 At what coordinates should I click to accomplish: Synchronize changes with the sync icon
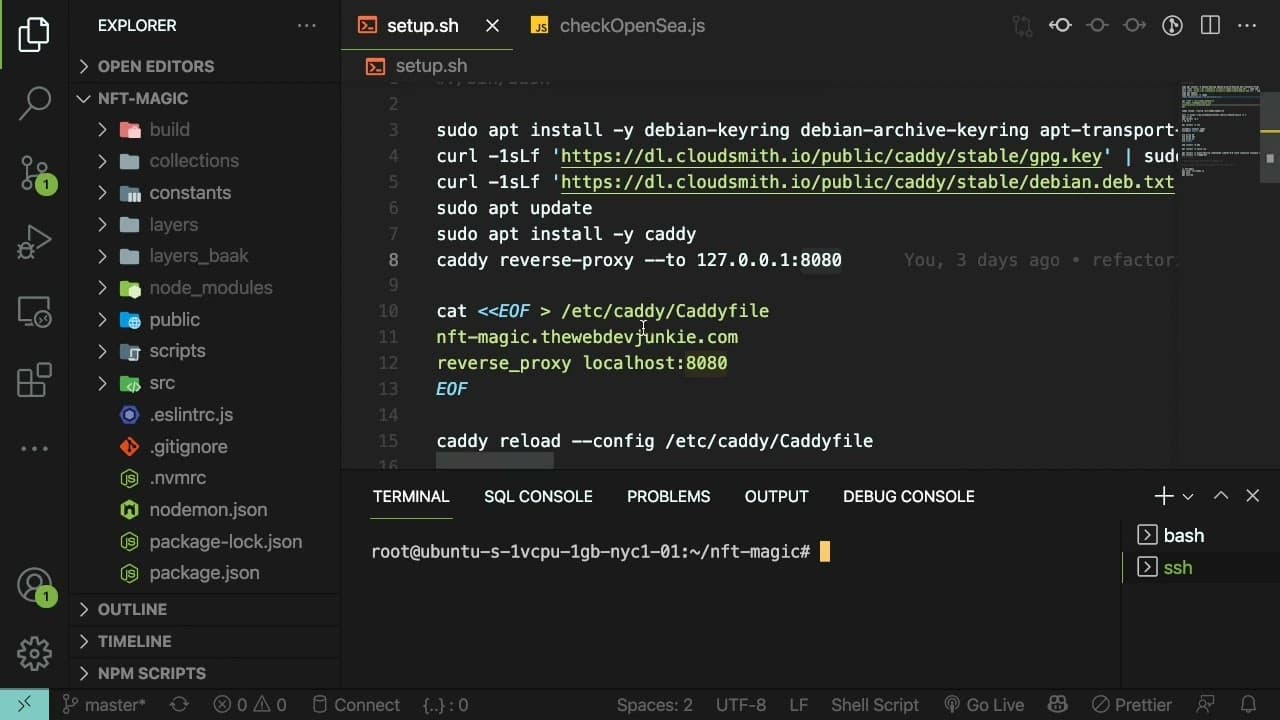[179, 705]
